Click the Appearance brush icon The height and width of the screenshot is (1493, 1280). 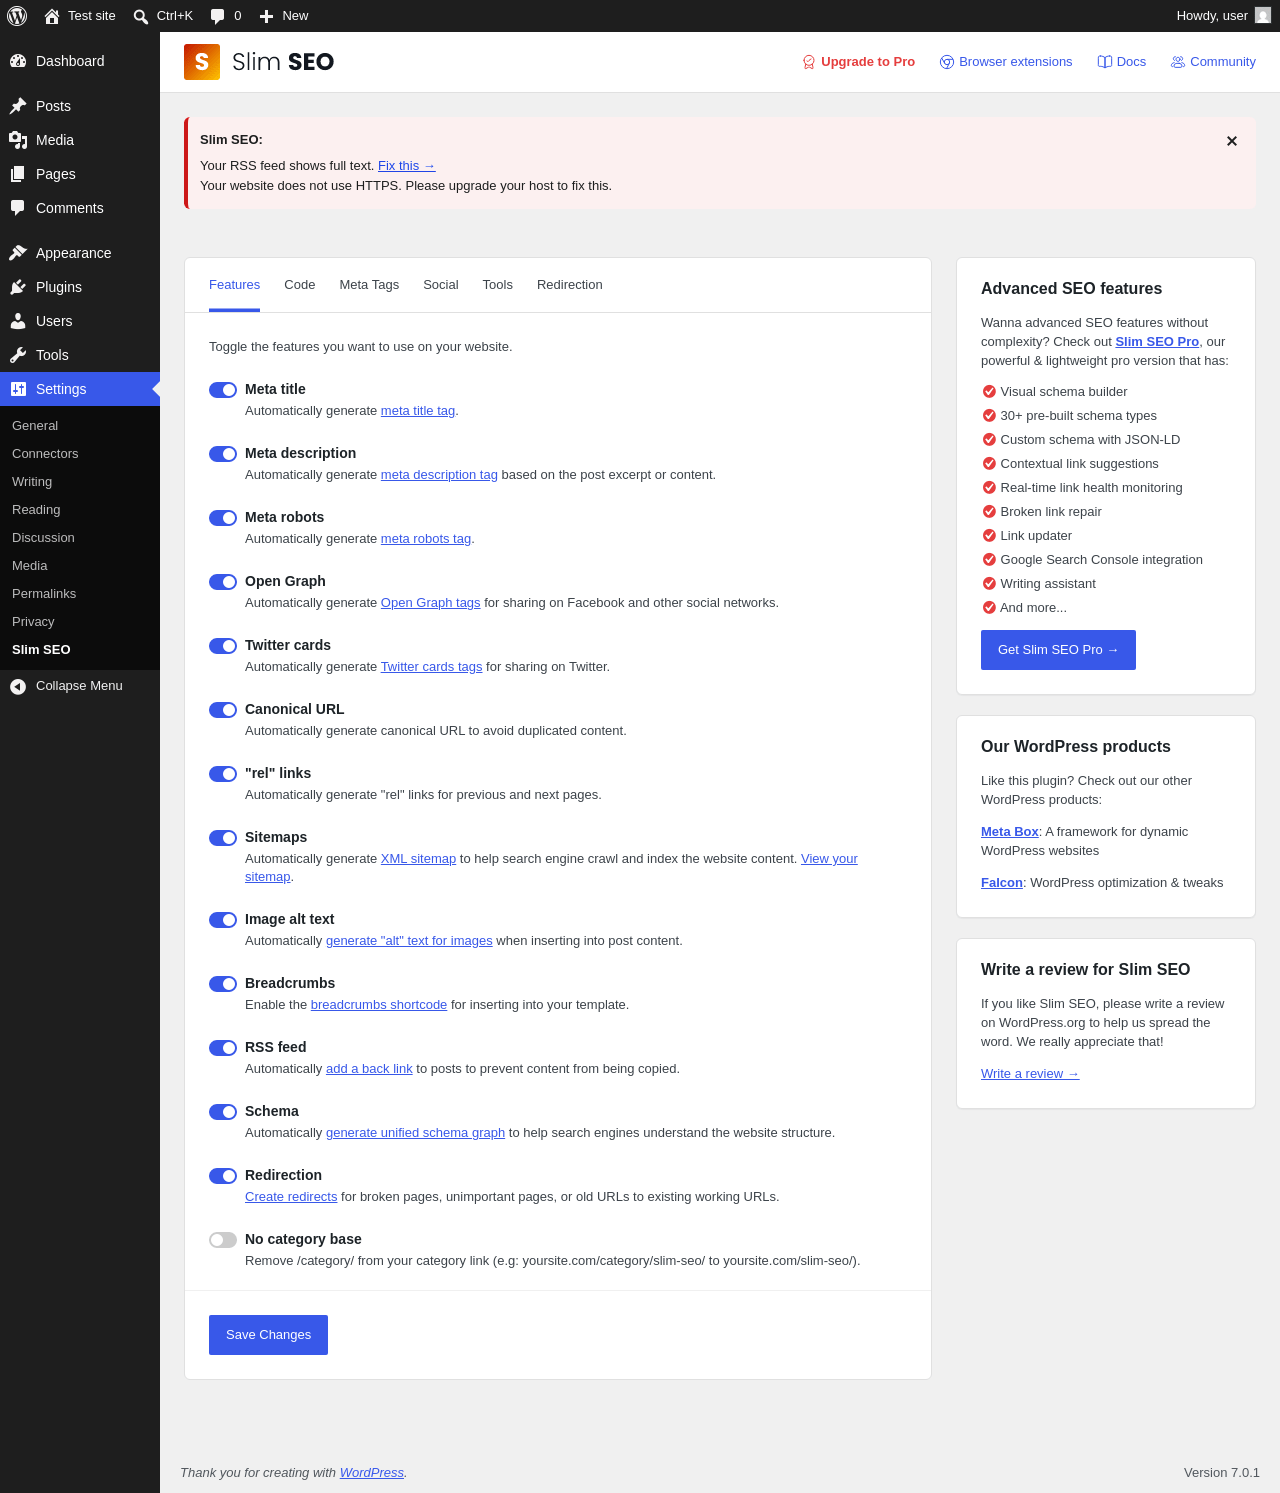pos(18,253)
